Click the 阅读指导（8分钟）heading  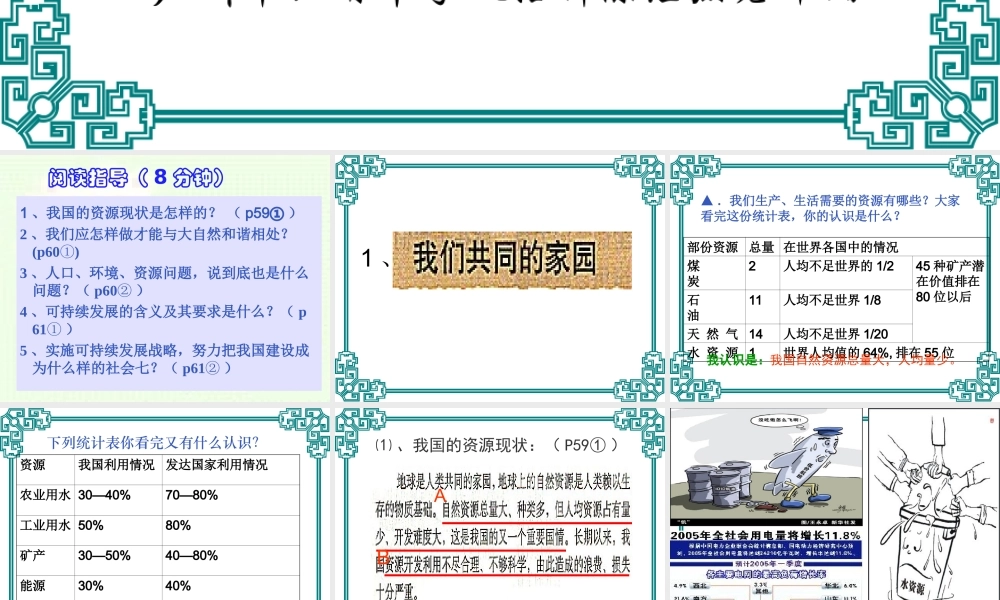136,177
